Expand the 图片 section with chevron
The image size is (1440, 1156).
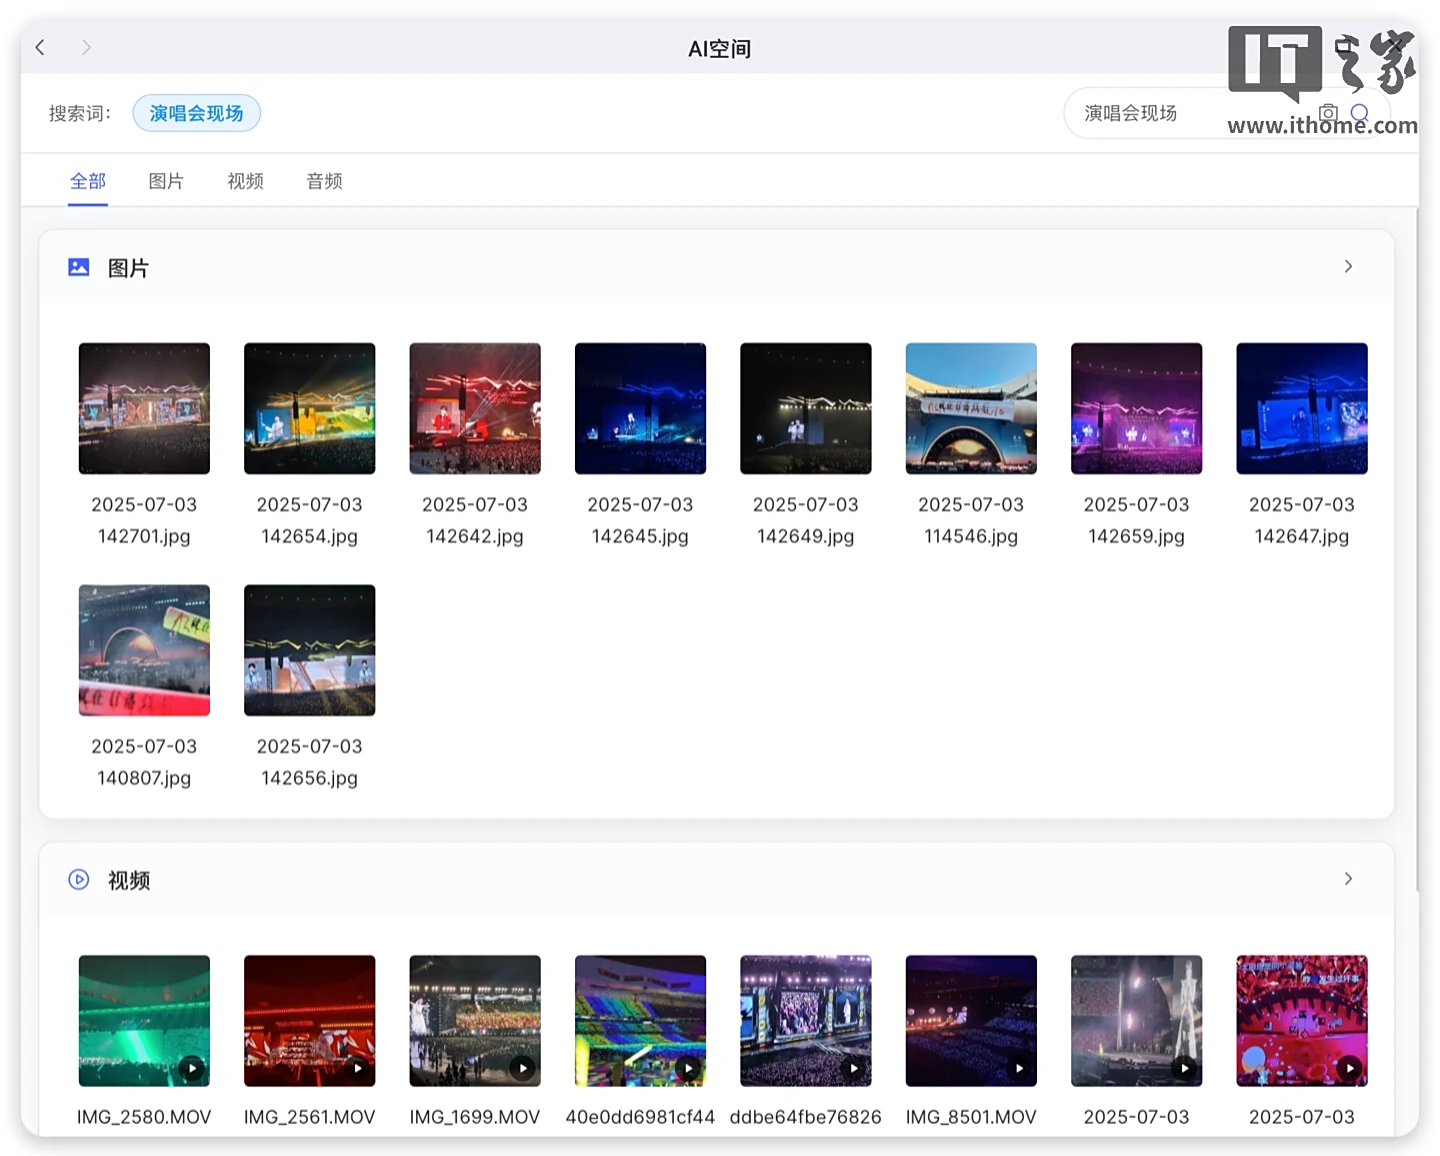coord(1348,266)
